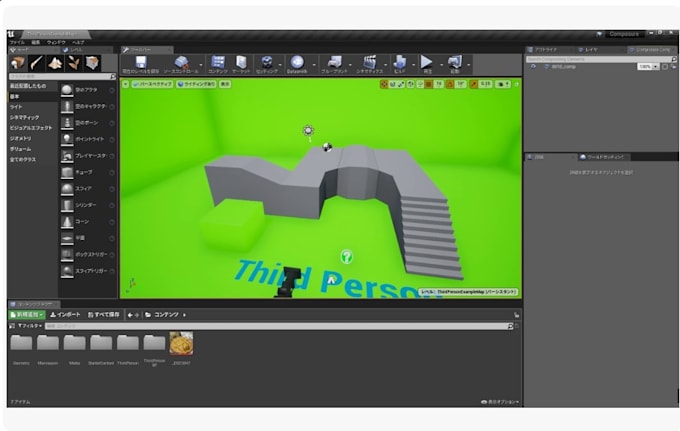
Task: Open the Content browser toolbar icon
Action: 218,62
